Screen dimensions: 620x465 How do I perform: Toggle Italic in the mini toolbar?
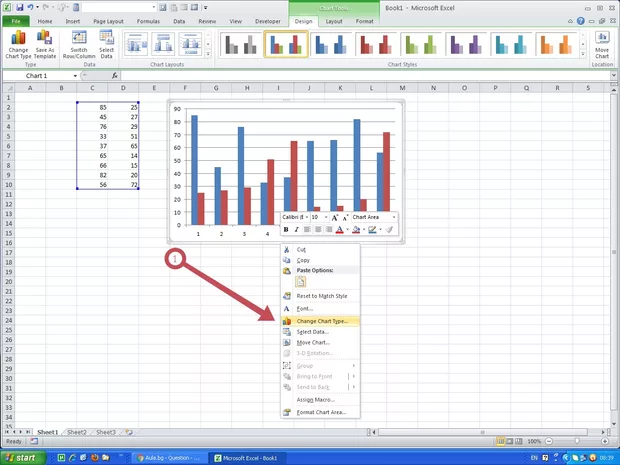[296, 229]
